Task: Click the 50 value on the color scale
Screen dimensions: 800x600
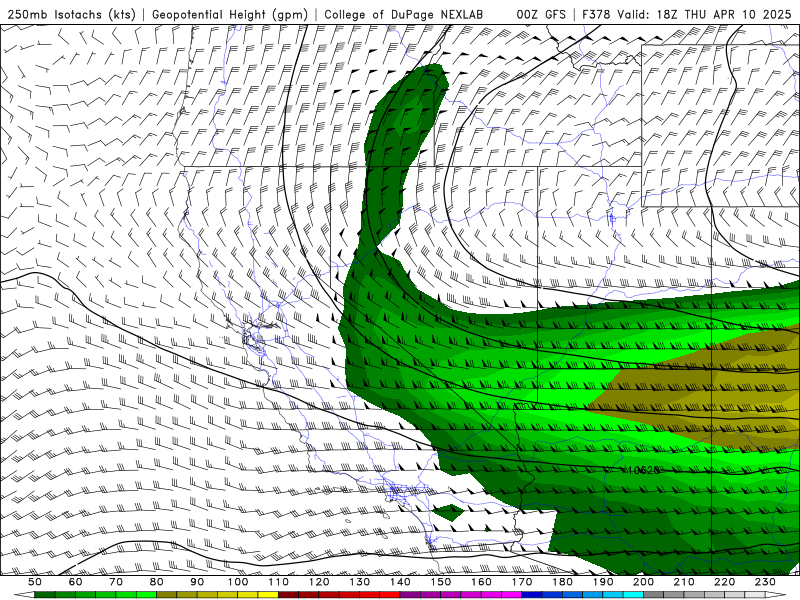Action: (35, 582)
